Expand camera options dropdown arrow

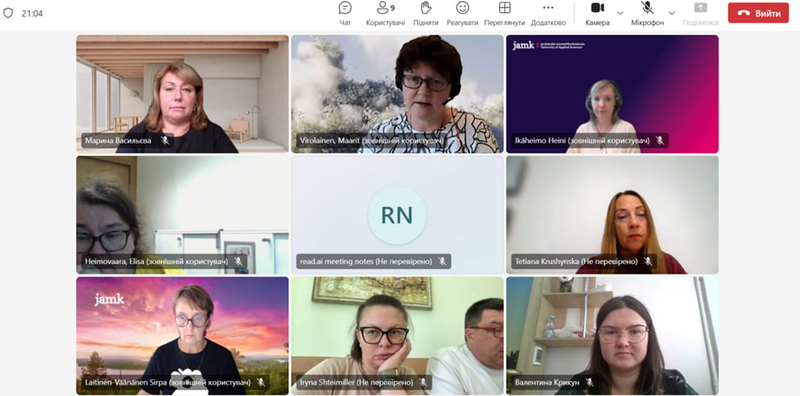[x=620, y=13]
